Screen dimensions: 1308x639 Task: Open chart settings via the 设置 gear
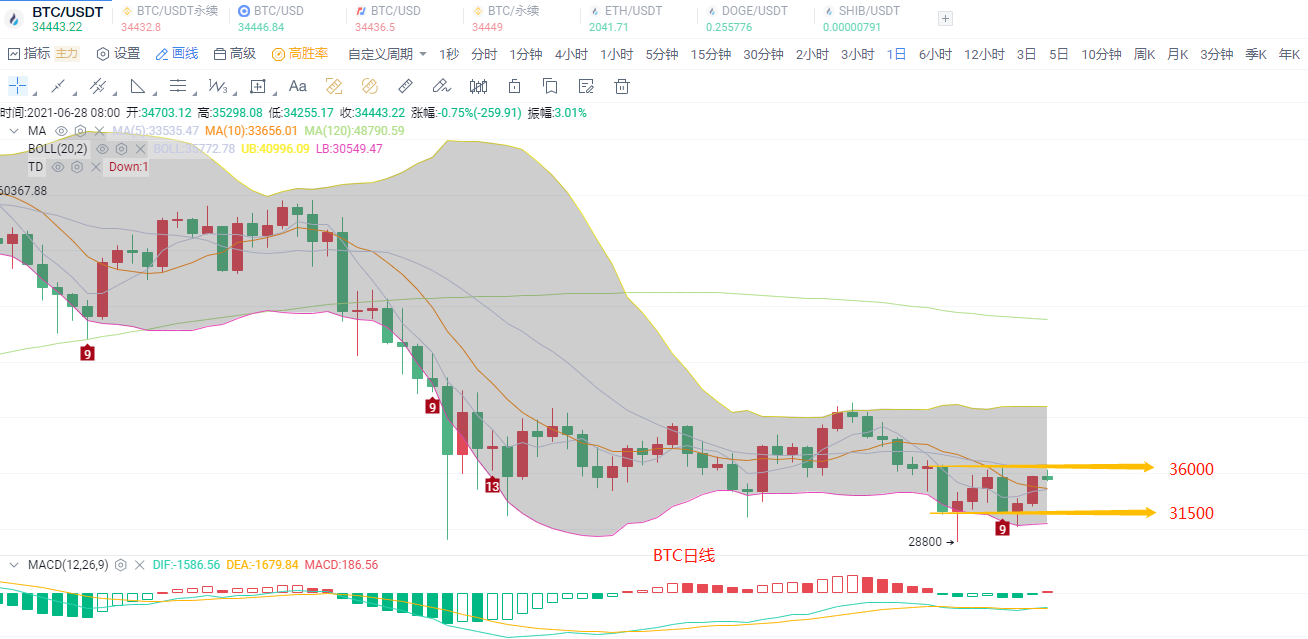tap(112, 55)
